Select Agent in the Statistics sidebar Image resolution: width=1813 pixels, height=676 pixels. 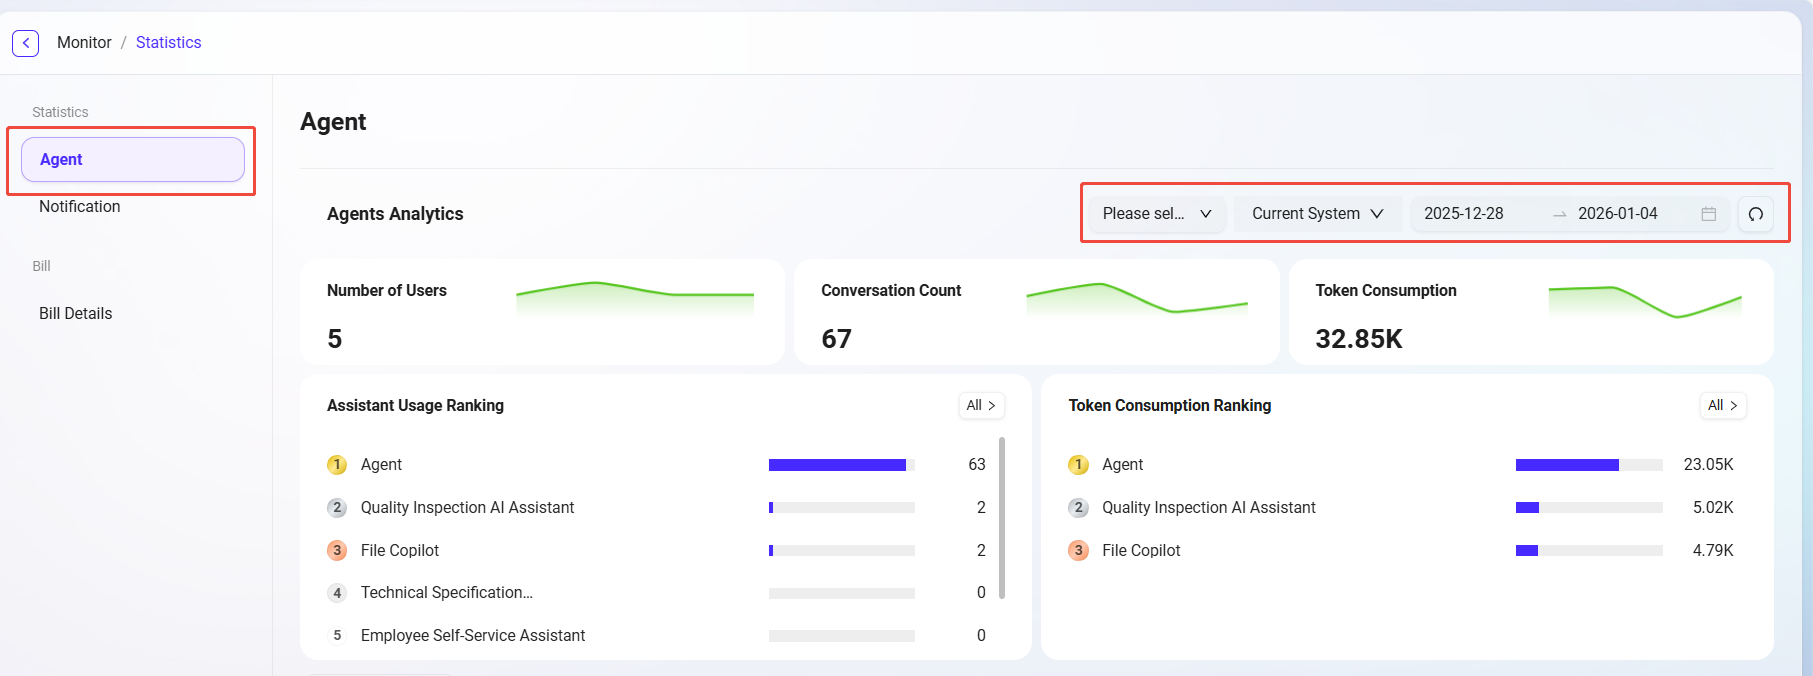[x=132, y=160]
